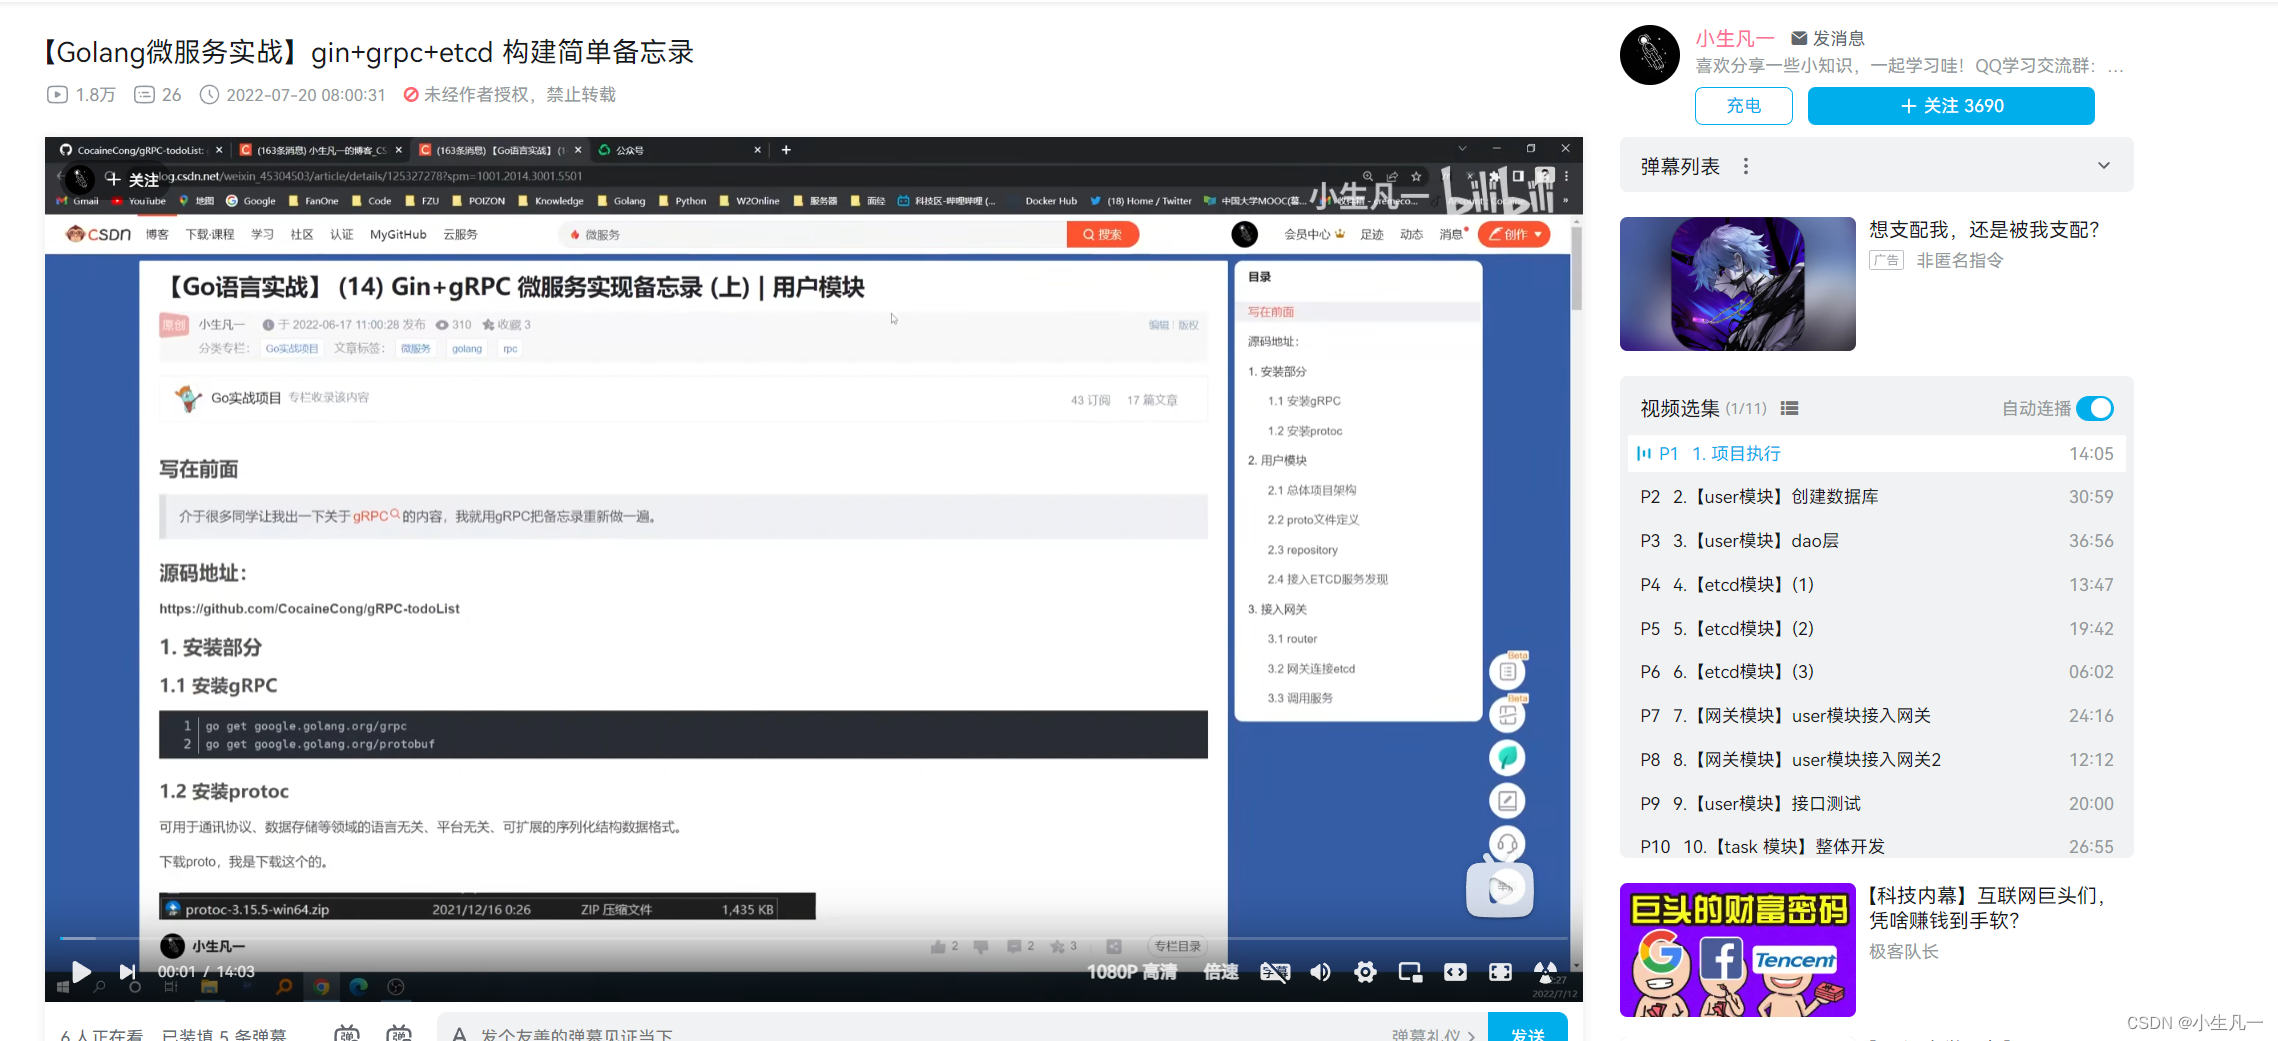
Task: Mute the player volume
Action: tap(1320, 972)
